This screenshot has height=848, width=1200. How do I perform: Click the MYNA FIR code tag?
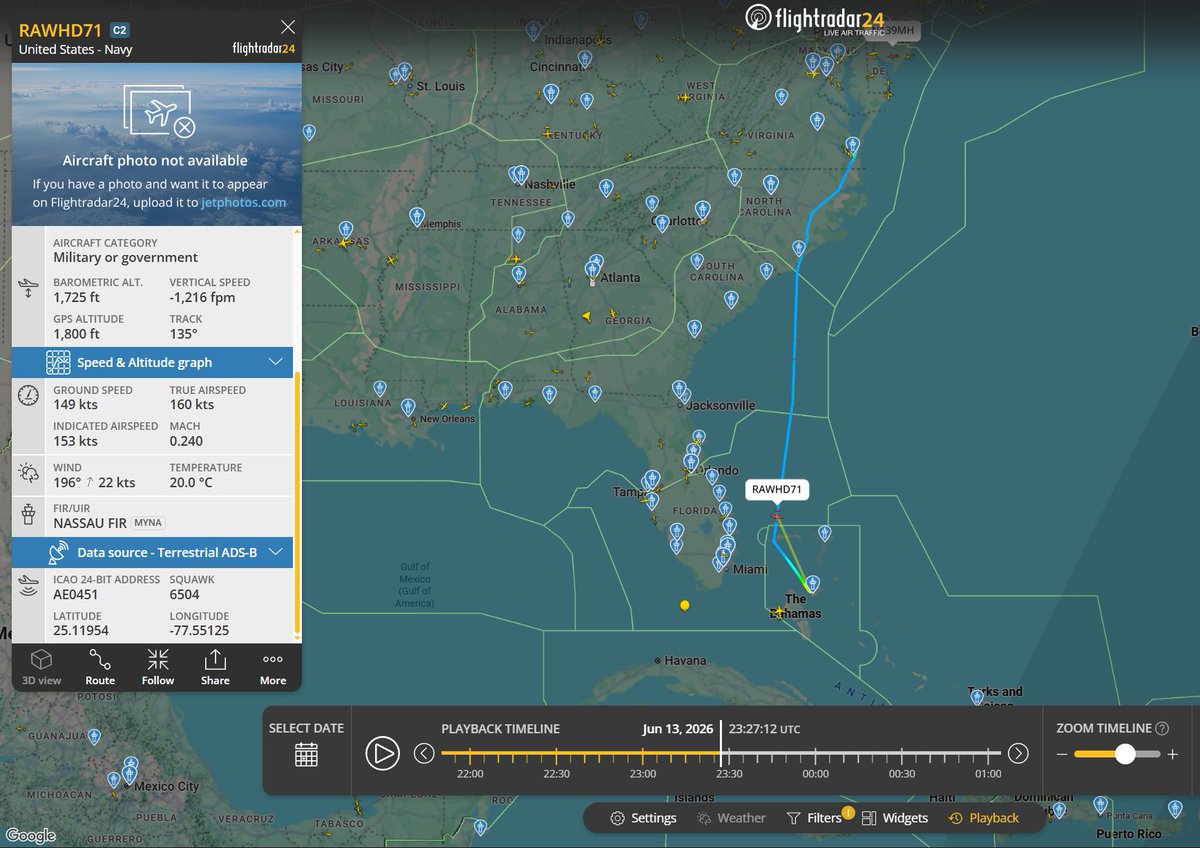148,523
